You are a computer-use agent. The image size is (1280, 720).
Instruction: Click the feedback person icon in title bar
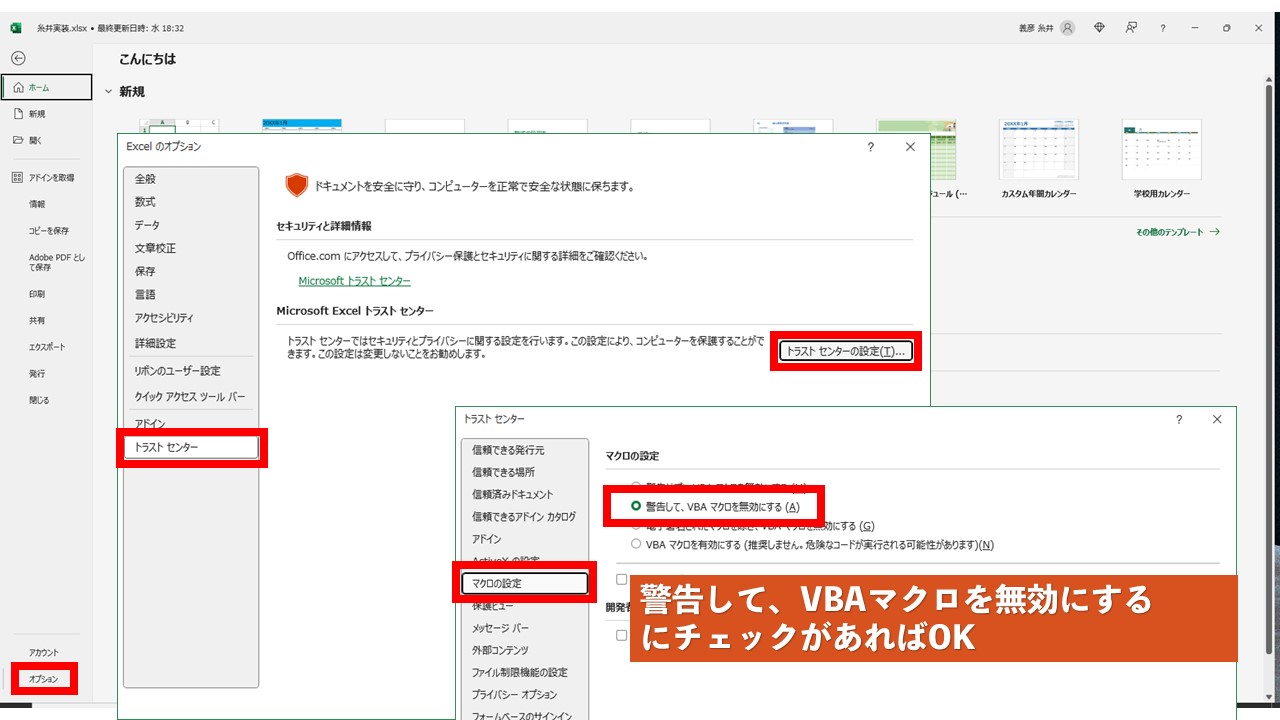click(x=1131, y=28)
